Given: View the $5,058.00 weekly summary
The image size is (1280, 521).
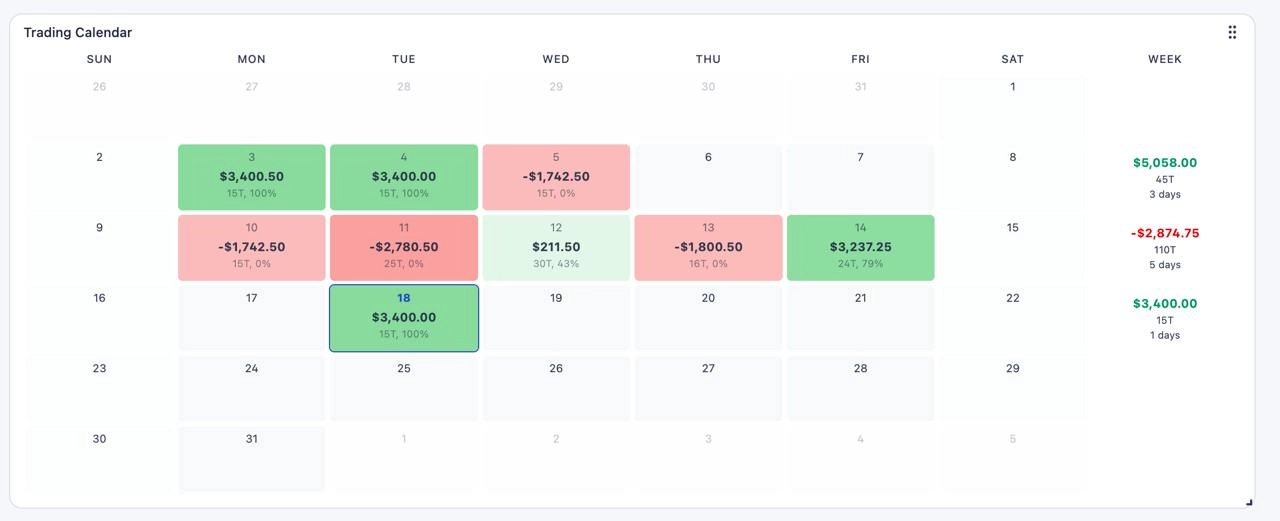Looking at the screenshot, I should (x=1165, y=177).
